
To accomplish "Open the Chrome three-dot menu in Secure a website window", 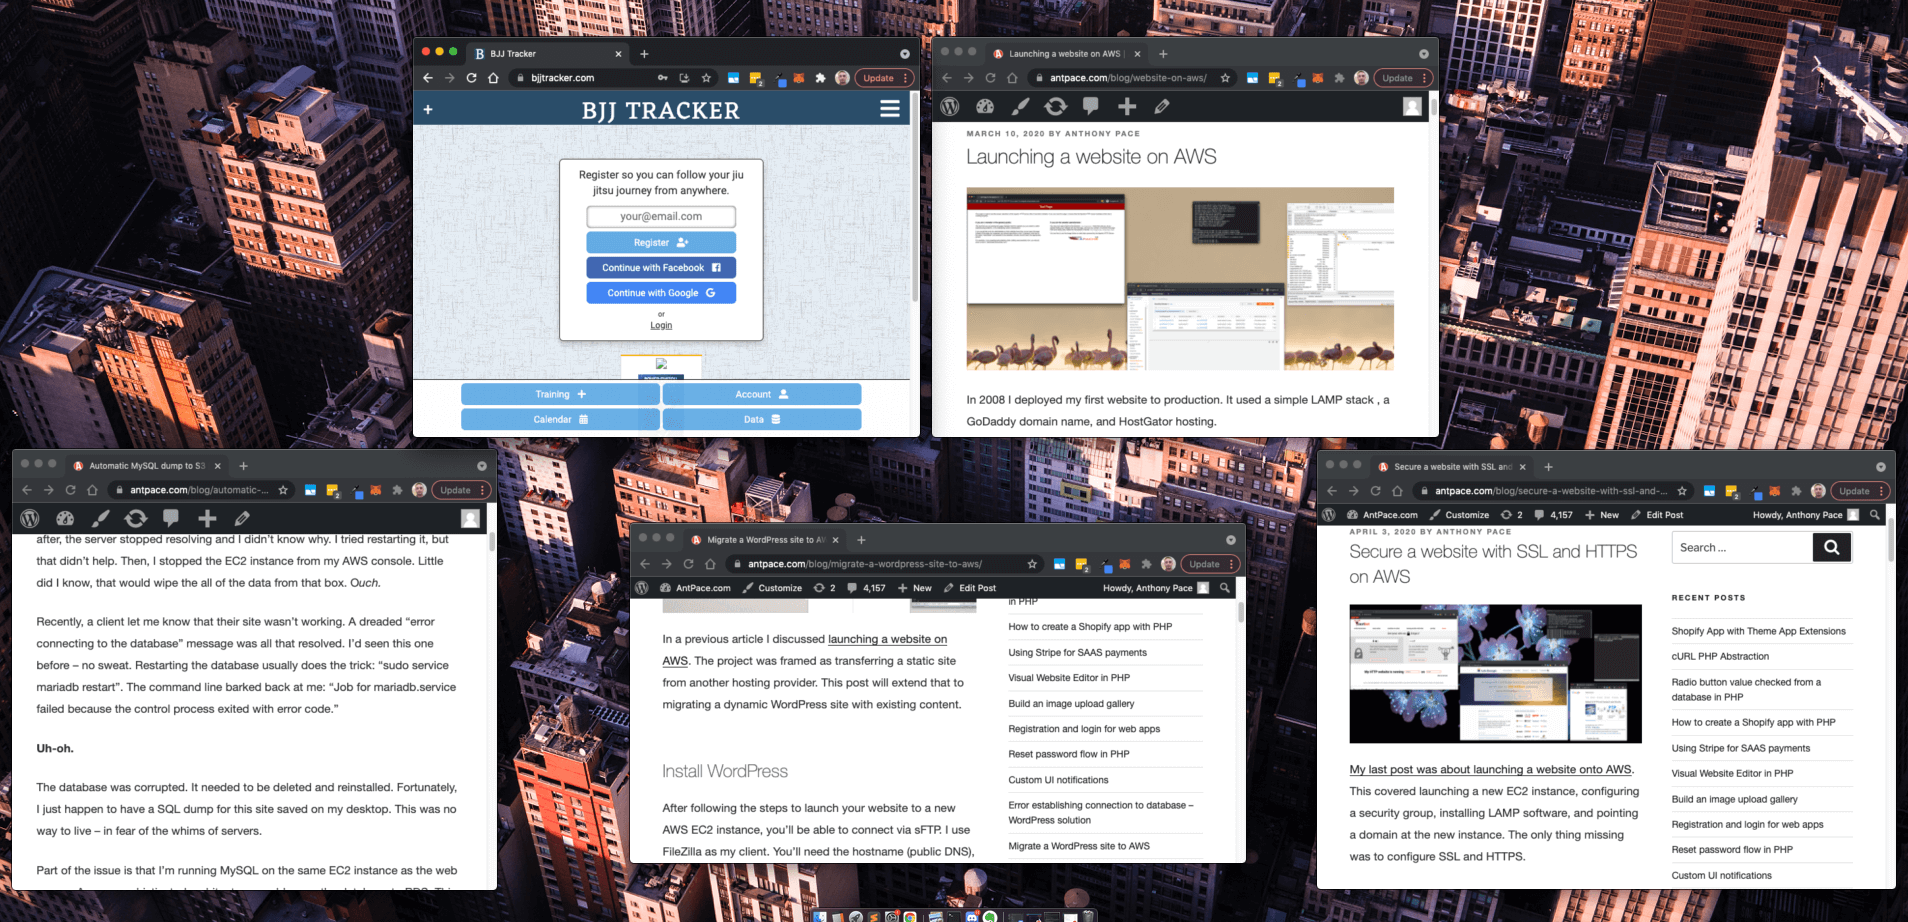I will 1883,491.
